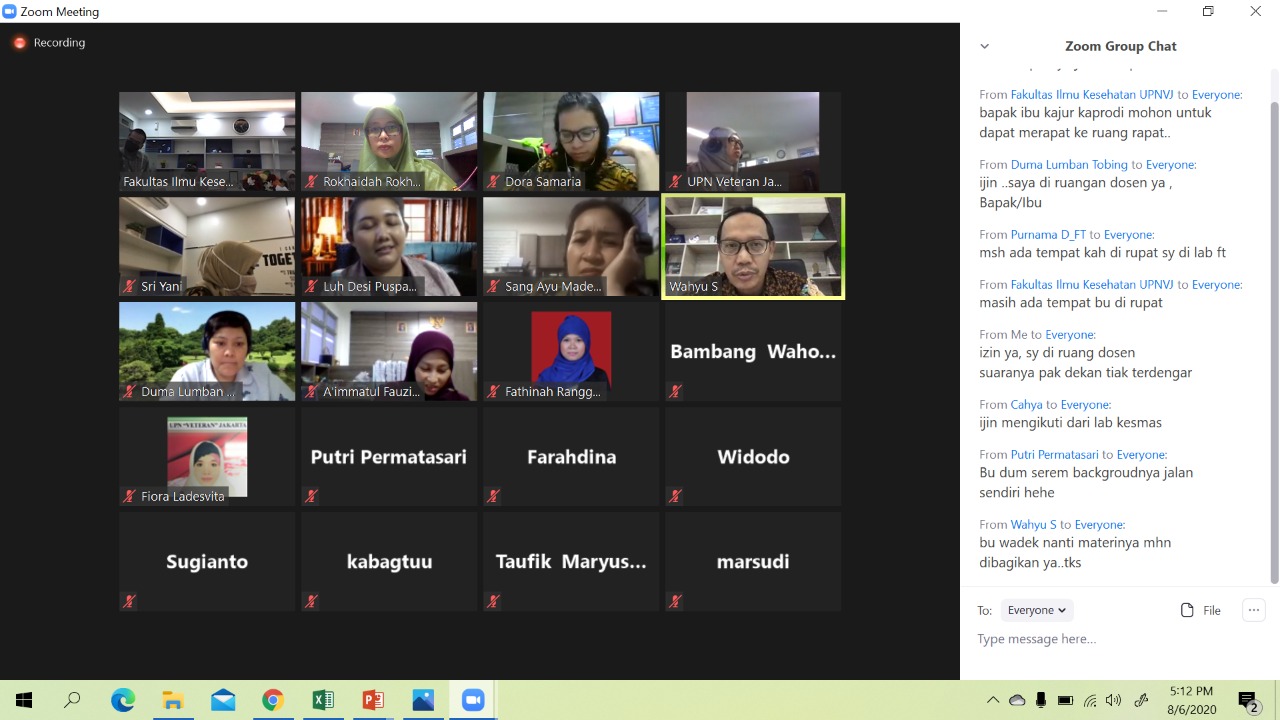This screenshot has height=720, width=1280.
Task: Click the Zoom Group Chat panel title
Action: pos(1120,46)
